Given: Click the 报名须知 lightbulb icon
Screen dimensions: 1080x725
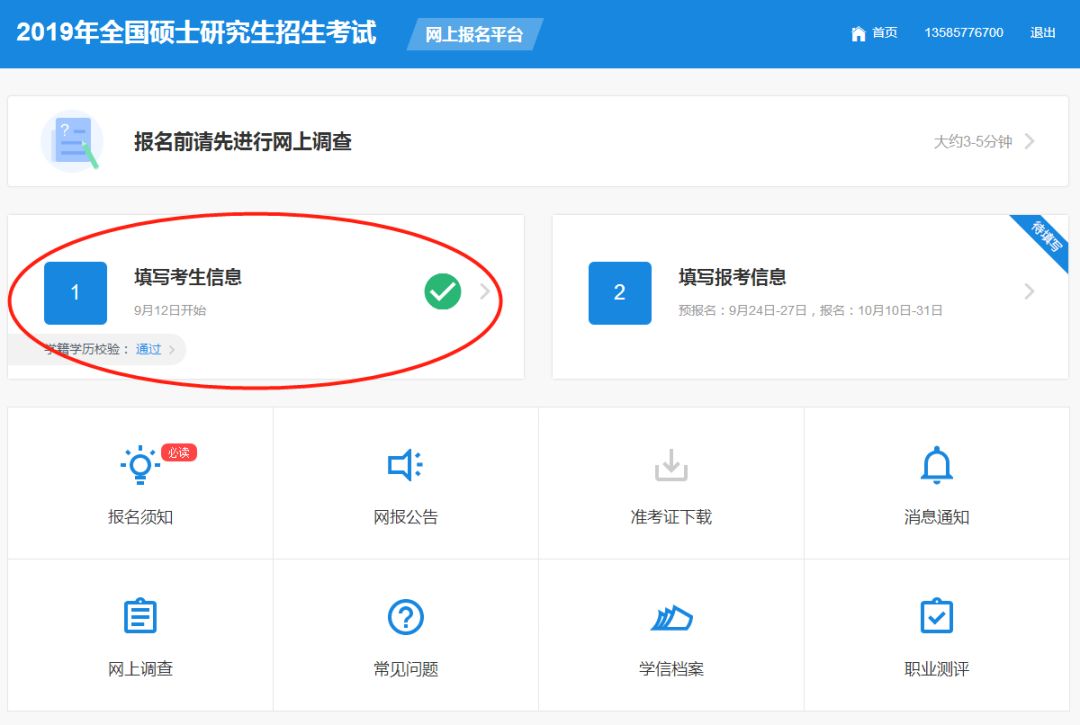Looking at the screenshot, I should (140, 465).
